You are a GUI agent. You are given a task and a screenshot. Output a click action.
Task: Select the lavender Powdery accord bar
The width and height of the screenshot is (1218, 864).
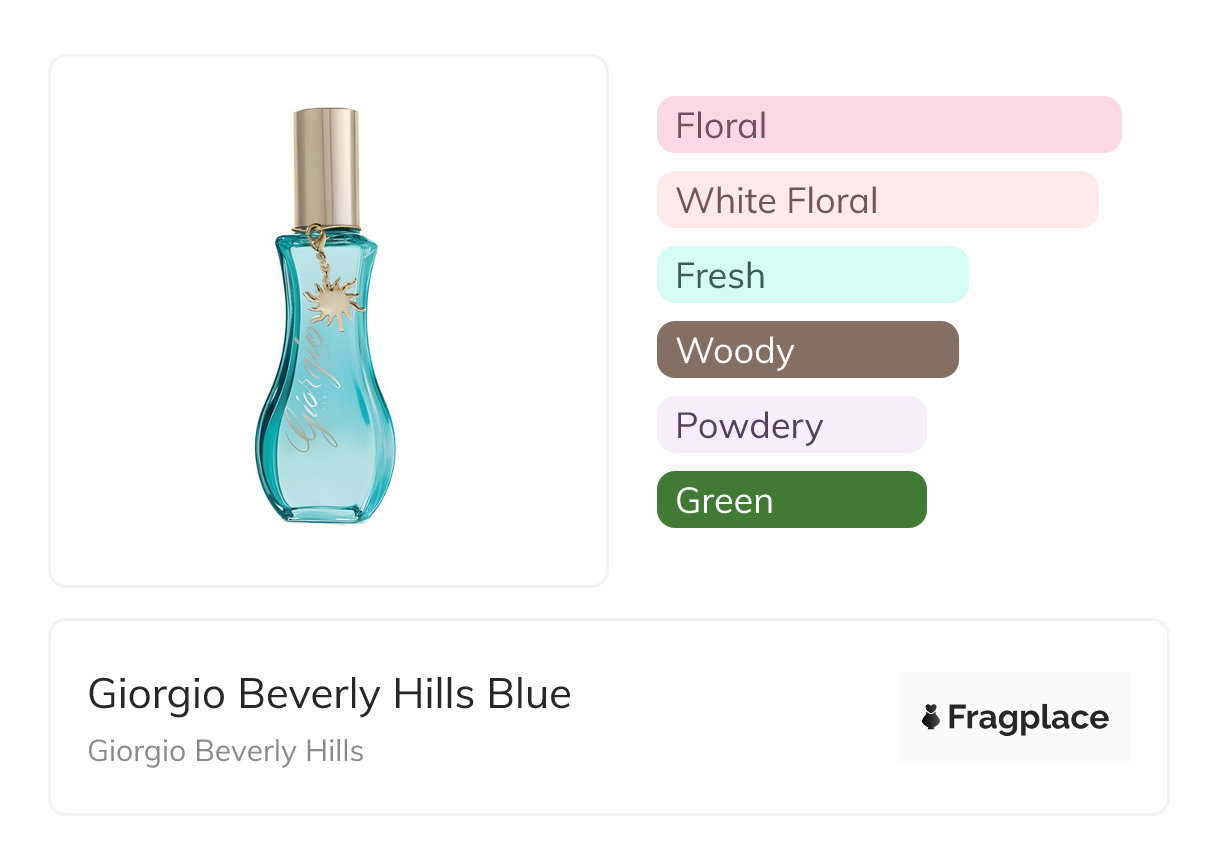791,425
